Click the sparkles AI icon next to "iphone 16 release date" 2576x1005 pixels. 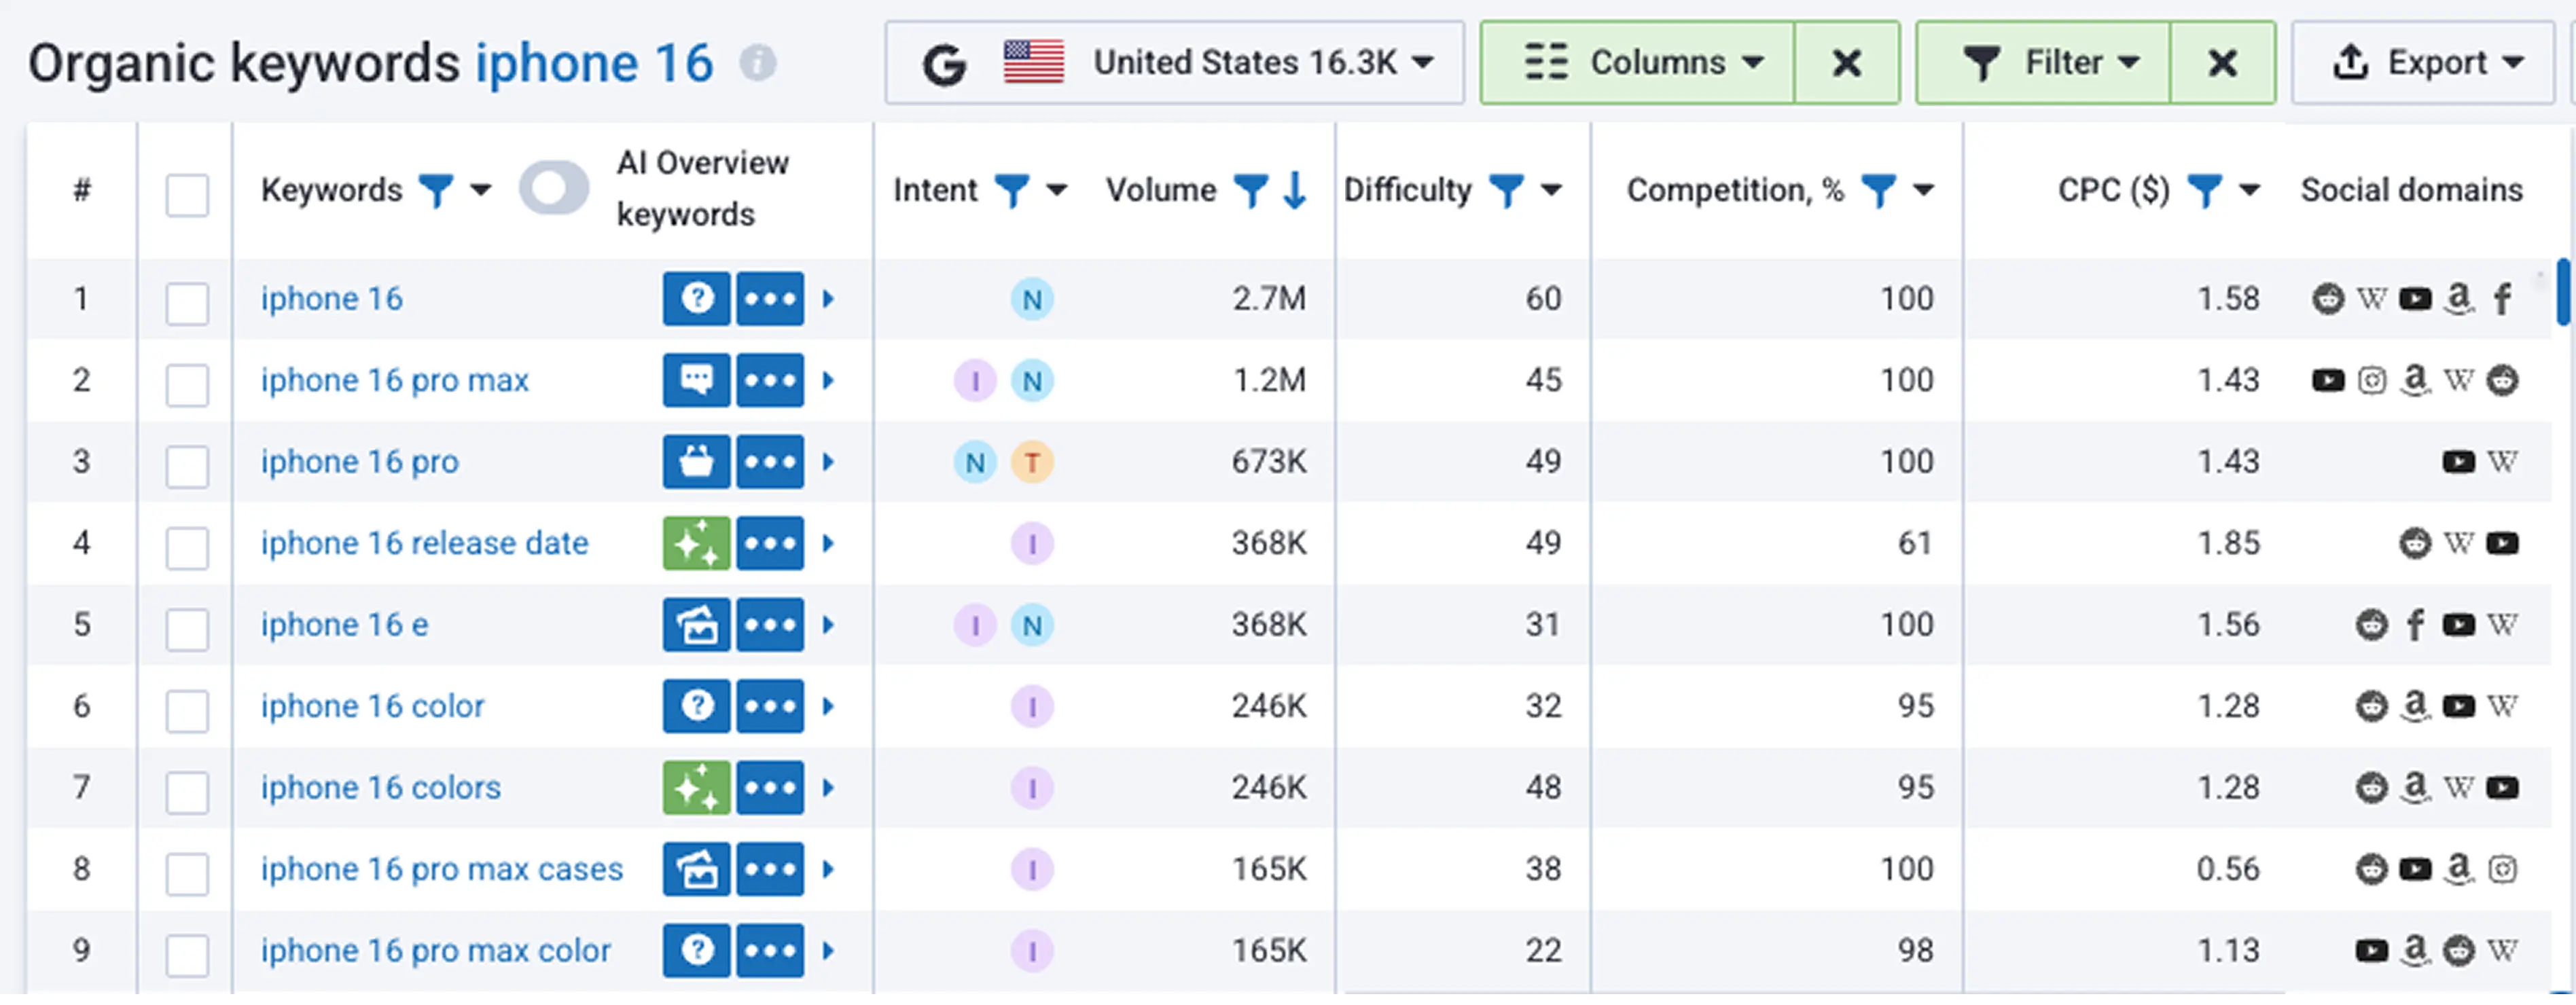(x=696, y=543)
